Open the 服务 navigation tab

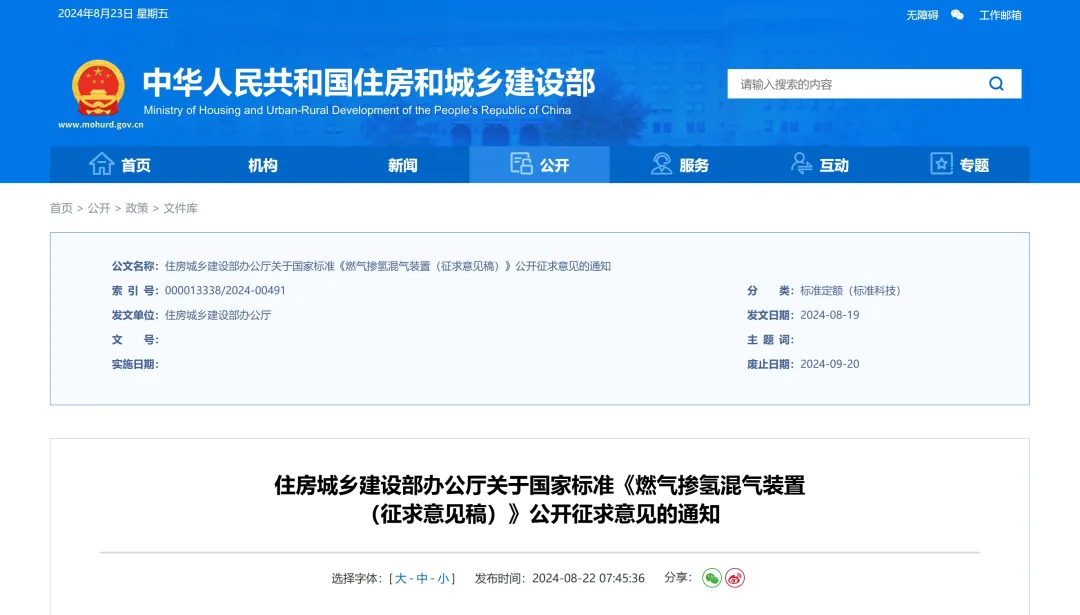680,165
